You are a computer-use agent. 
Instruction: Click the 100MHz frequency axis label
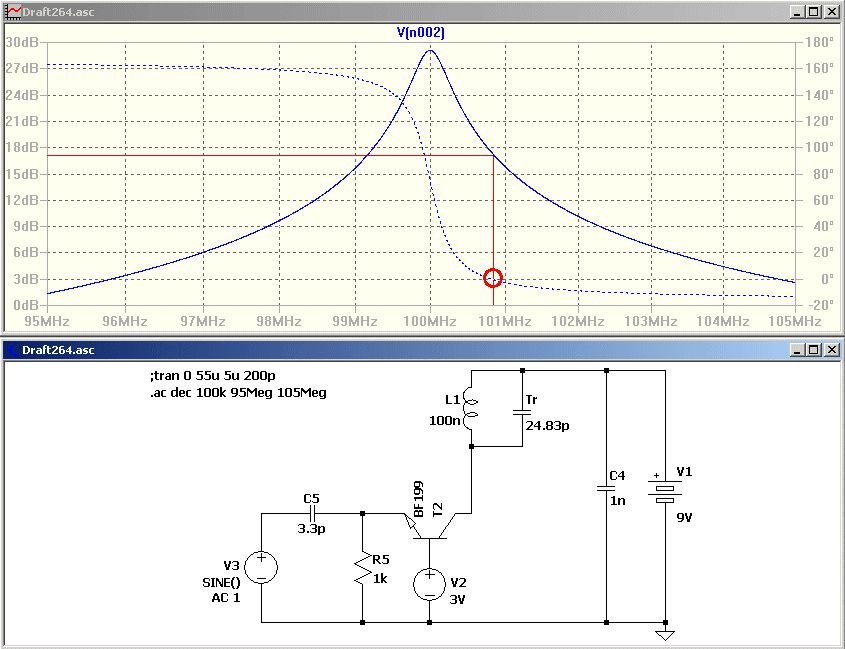coord(430,321)
